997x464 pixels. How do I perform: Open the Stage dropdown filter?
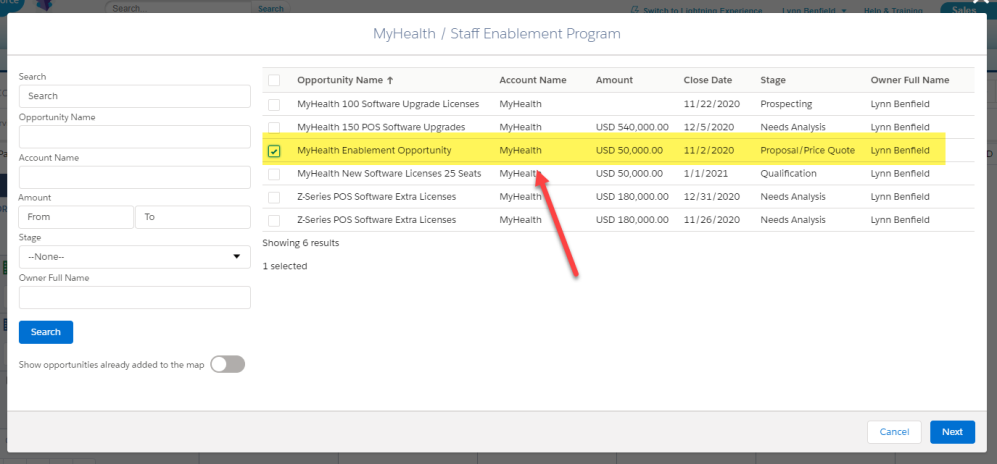135,257
